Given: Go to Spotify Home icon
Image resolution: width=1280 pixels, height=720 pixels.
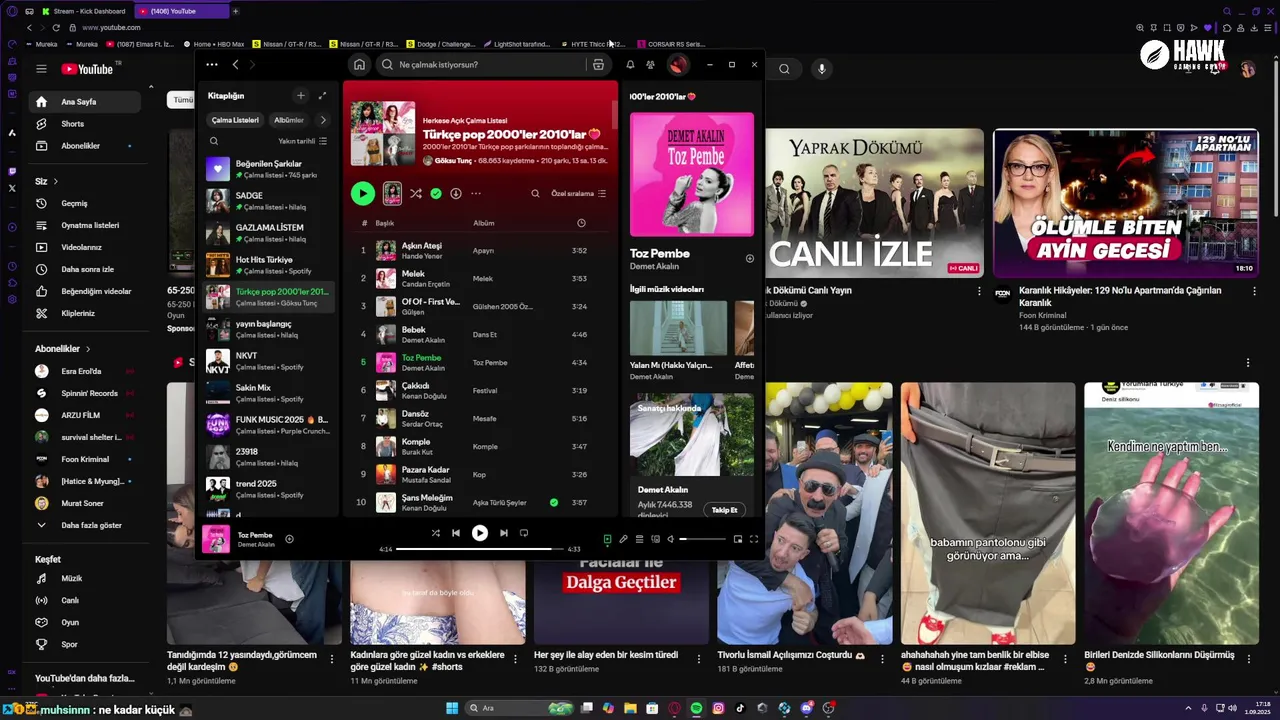Looking at the screenshot, I should coord(359,65).
